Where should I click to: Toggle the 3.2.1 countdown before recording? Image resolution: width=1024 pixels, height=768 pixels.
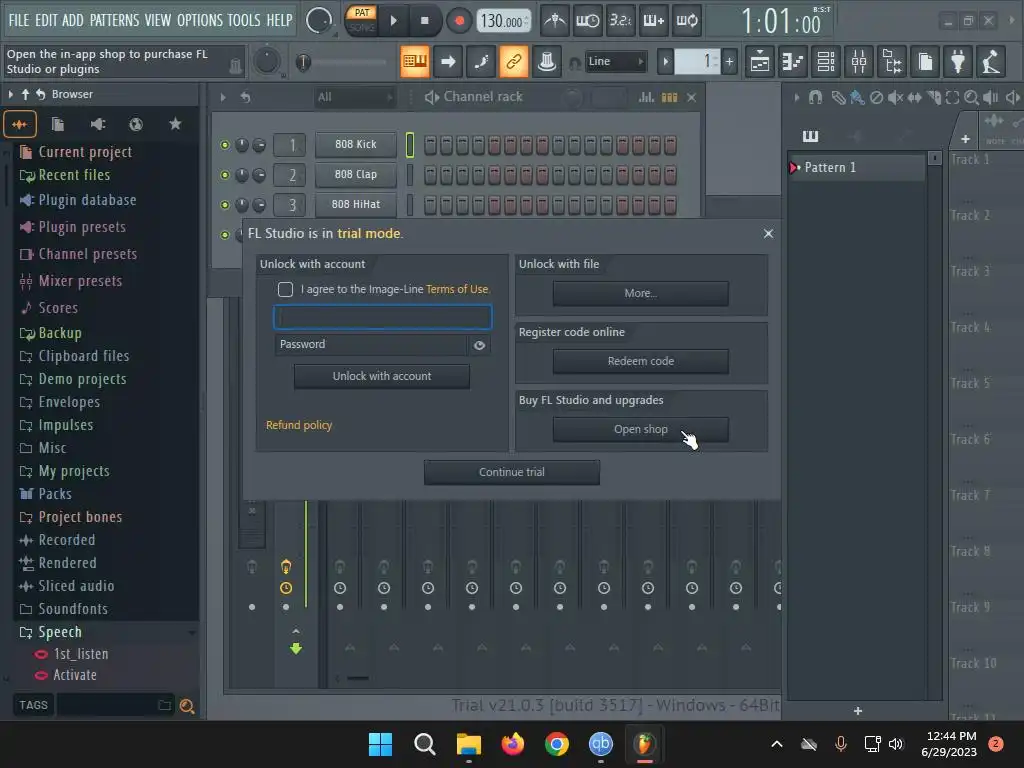click(620, 21)
